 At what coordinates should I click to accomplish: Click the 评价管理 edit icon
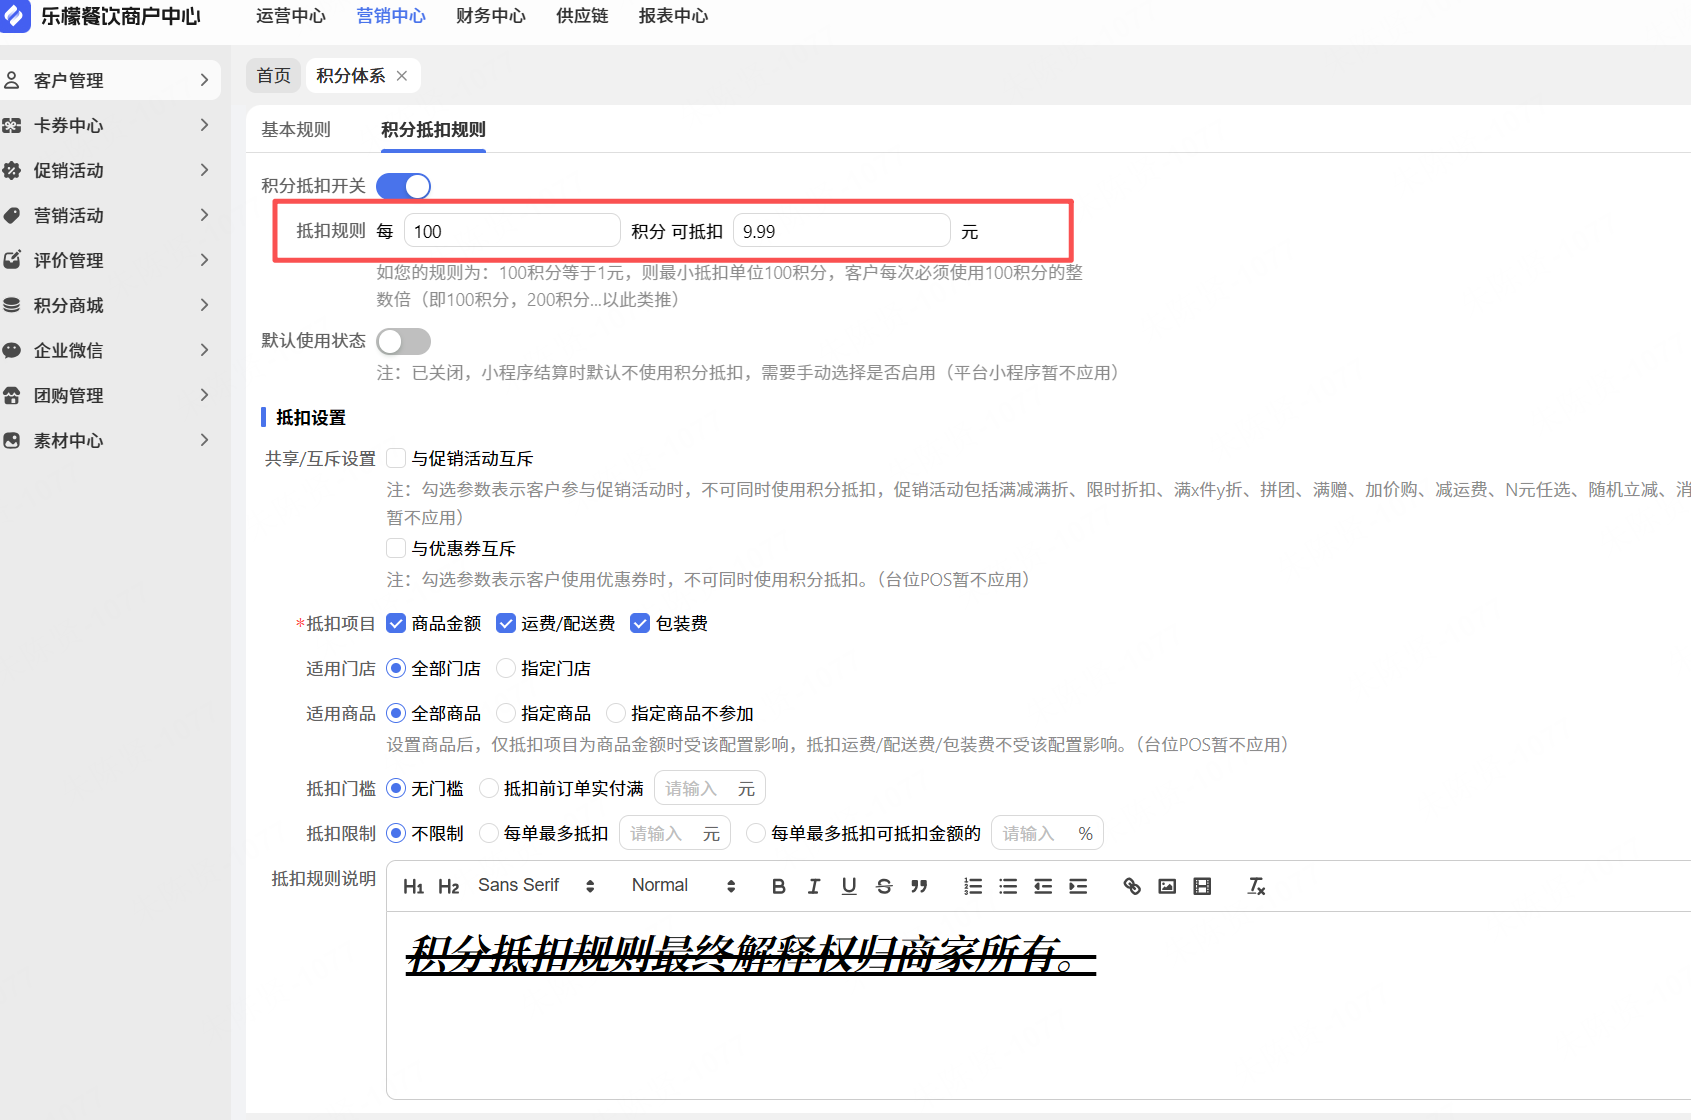click(x=12, y=260)
